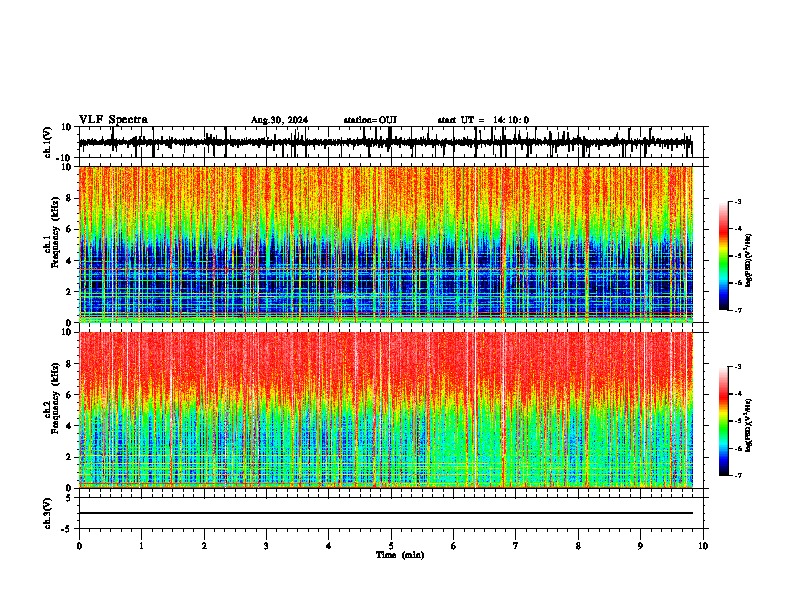The height and width of the screenshot is (612, 792).
Task: Click the 2 kHz tick on ch.2 frequency axis
Action: [x=69, y=457]
